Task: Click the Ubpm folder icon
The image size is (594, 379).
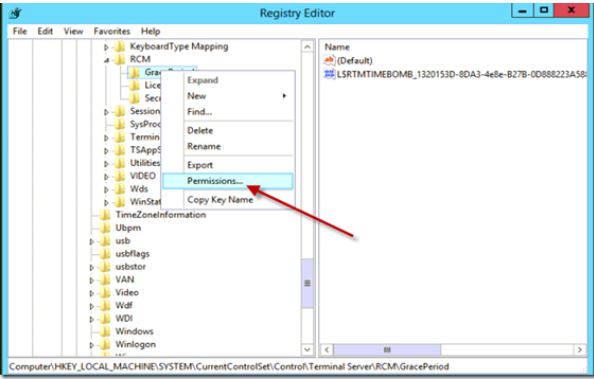Action: (x=105, y=228)
